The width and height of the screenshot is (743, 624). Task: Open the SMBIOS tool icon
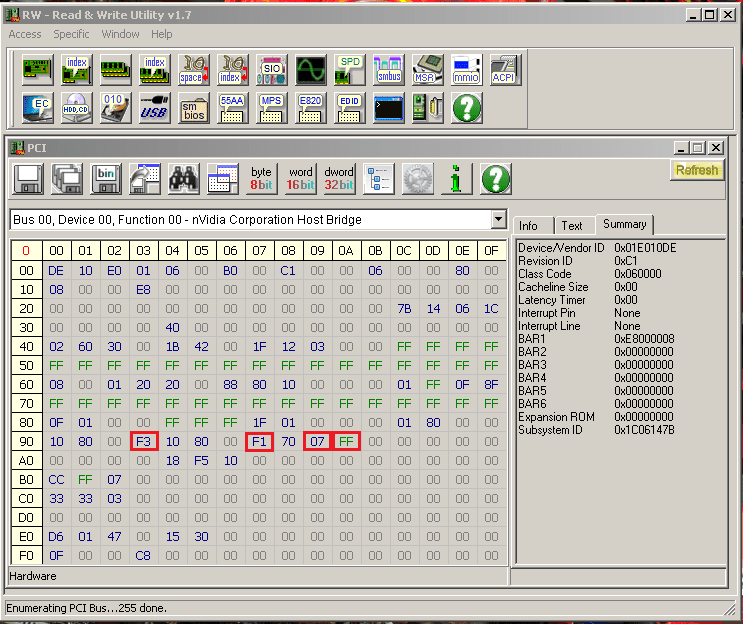(x=193, y=107)
